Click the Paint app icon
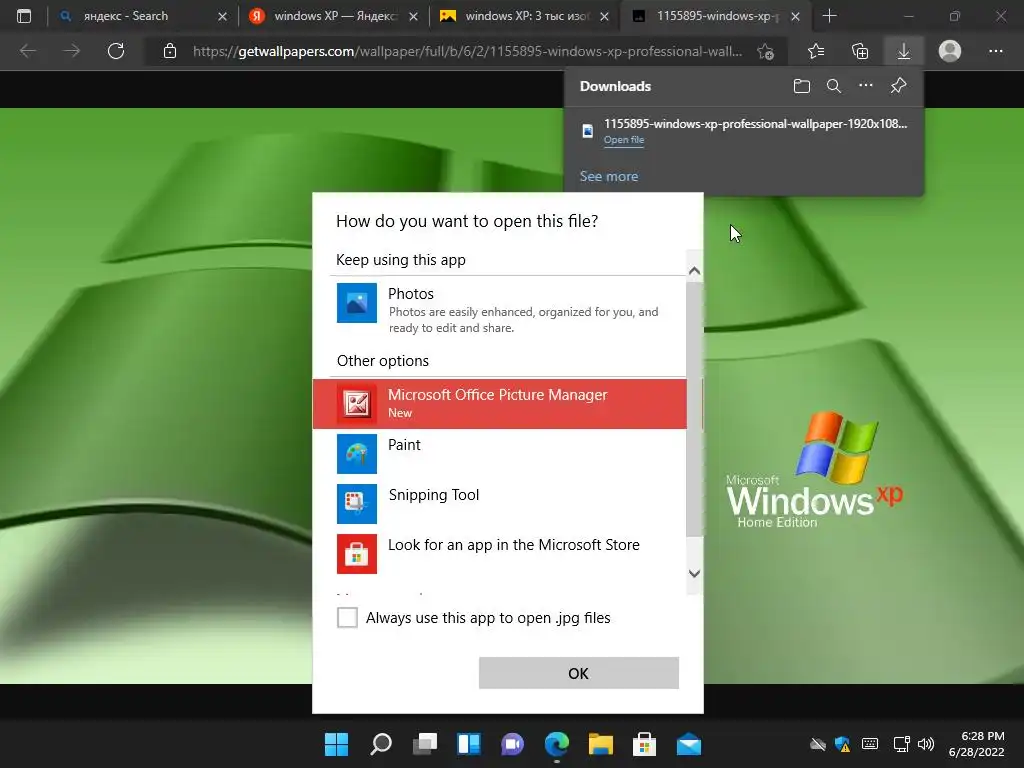The height and width of the screenshot is (768, 1024). [357, 454]
